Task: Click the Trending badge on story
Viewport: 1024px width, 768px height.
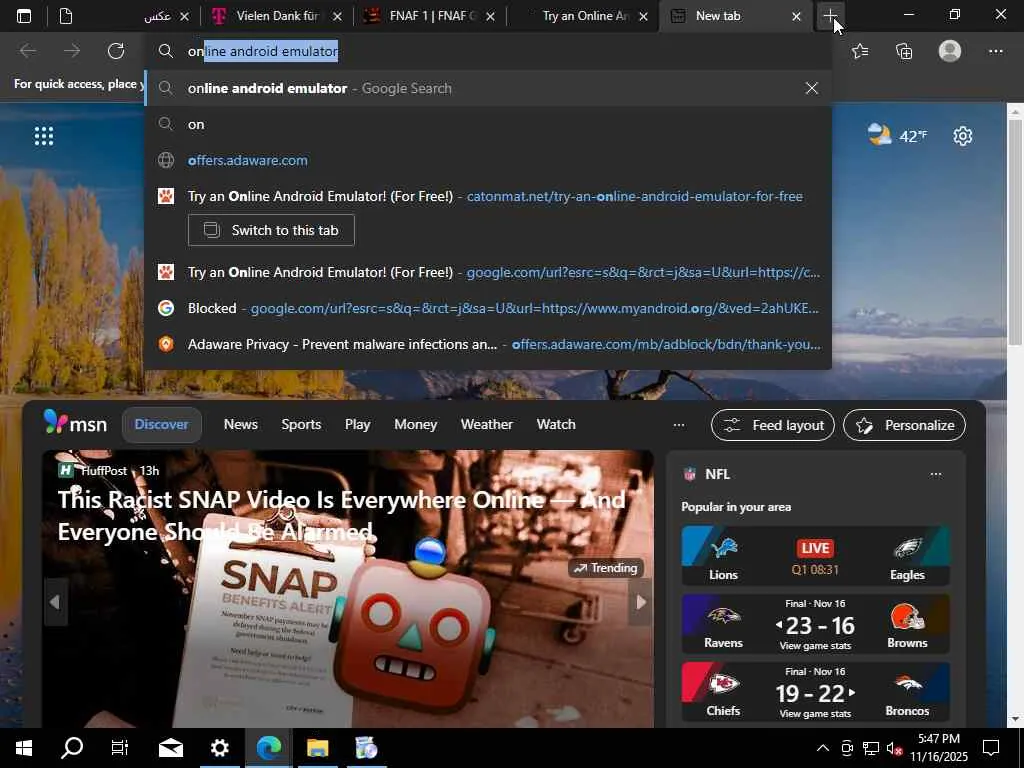Action: pyautogui.click(x=606, y=568)
